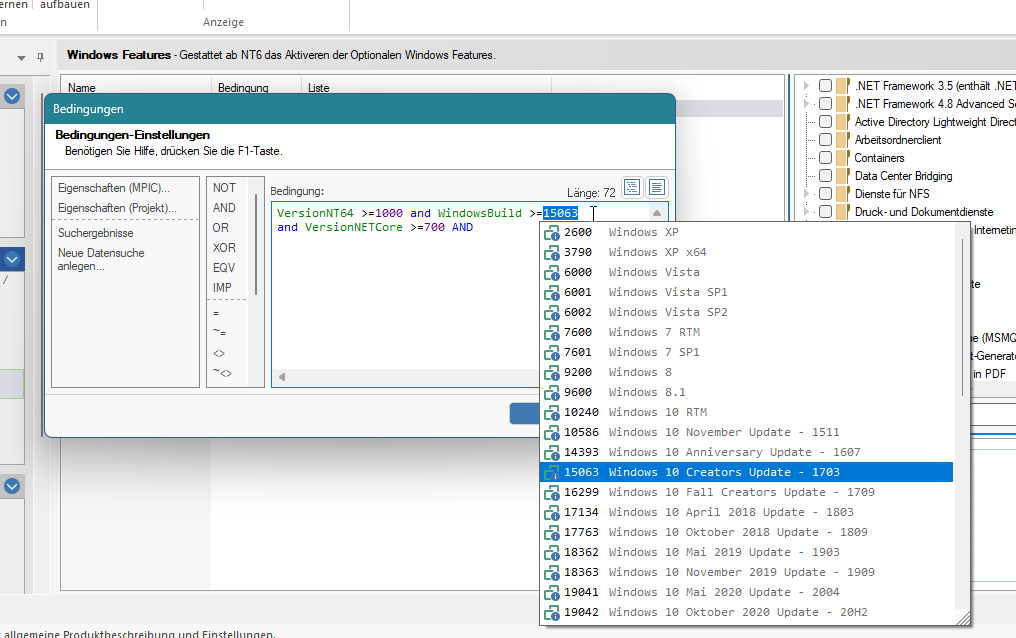
Task: Click the icon beside 2600 Windows XP
Action: click(x=551, y=233)
